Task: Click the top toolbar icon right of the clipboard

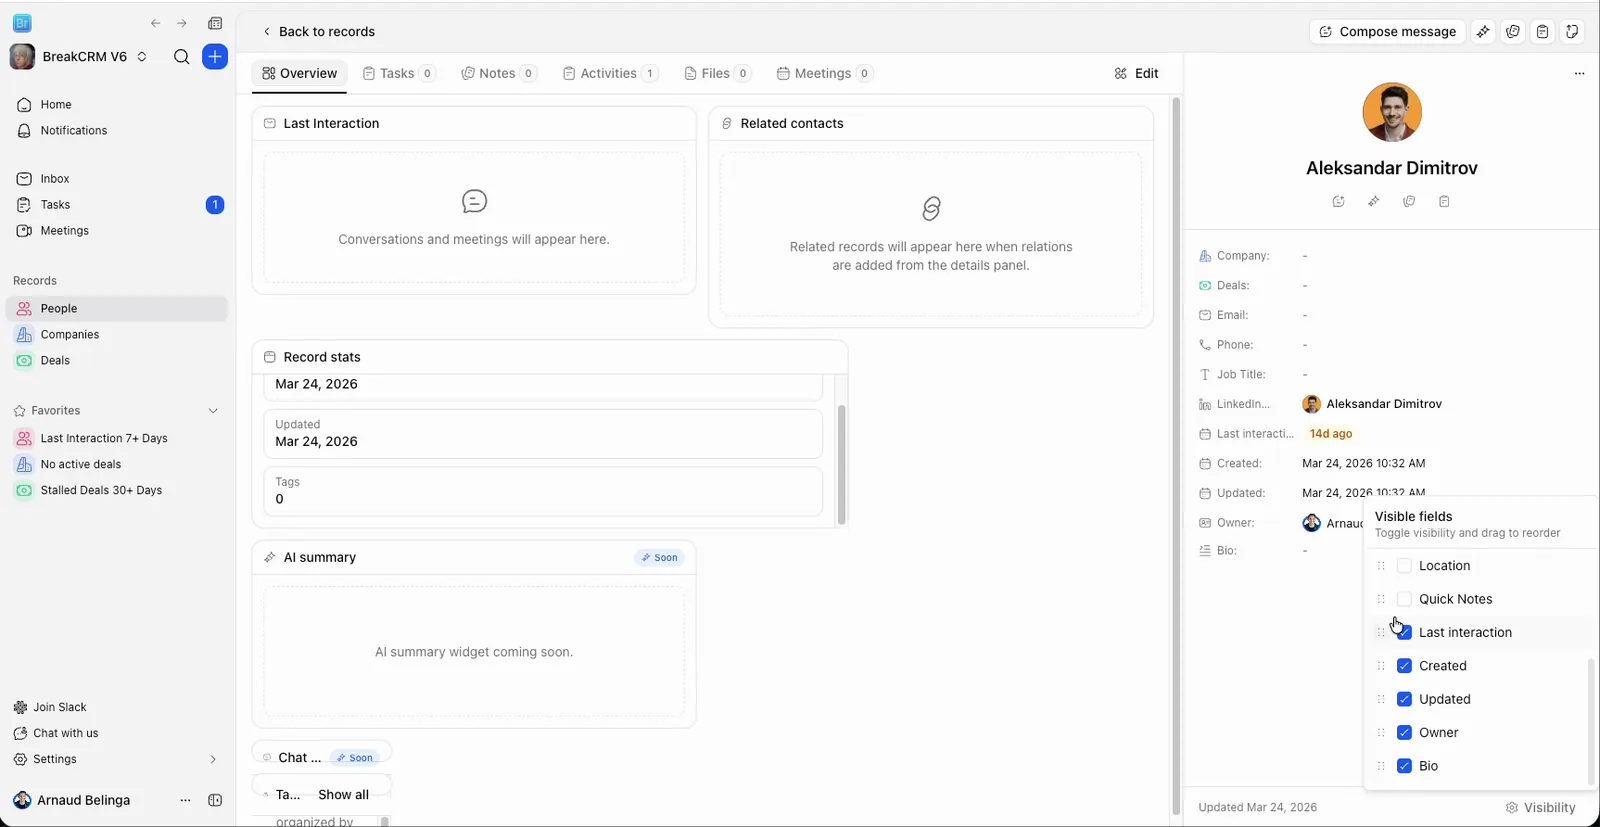Action: [x=1572, y=32]
